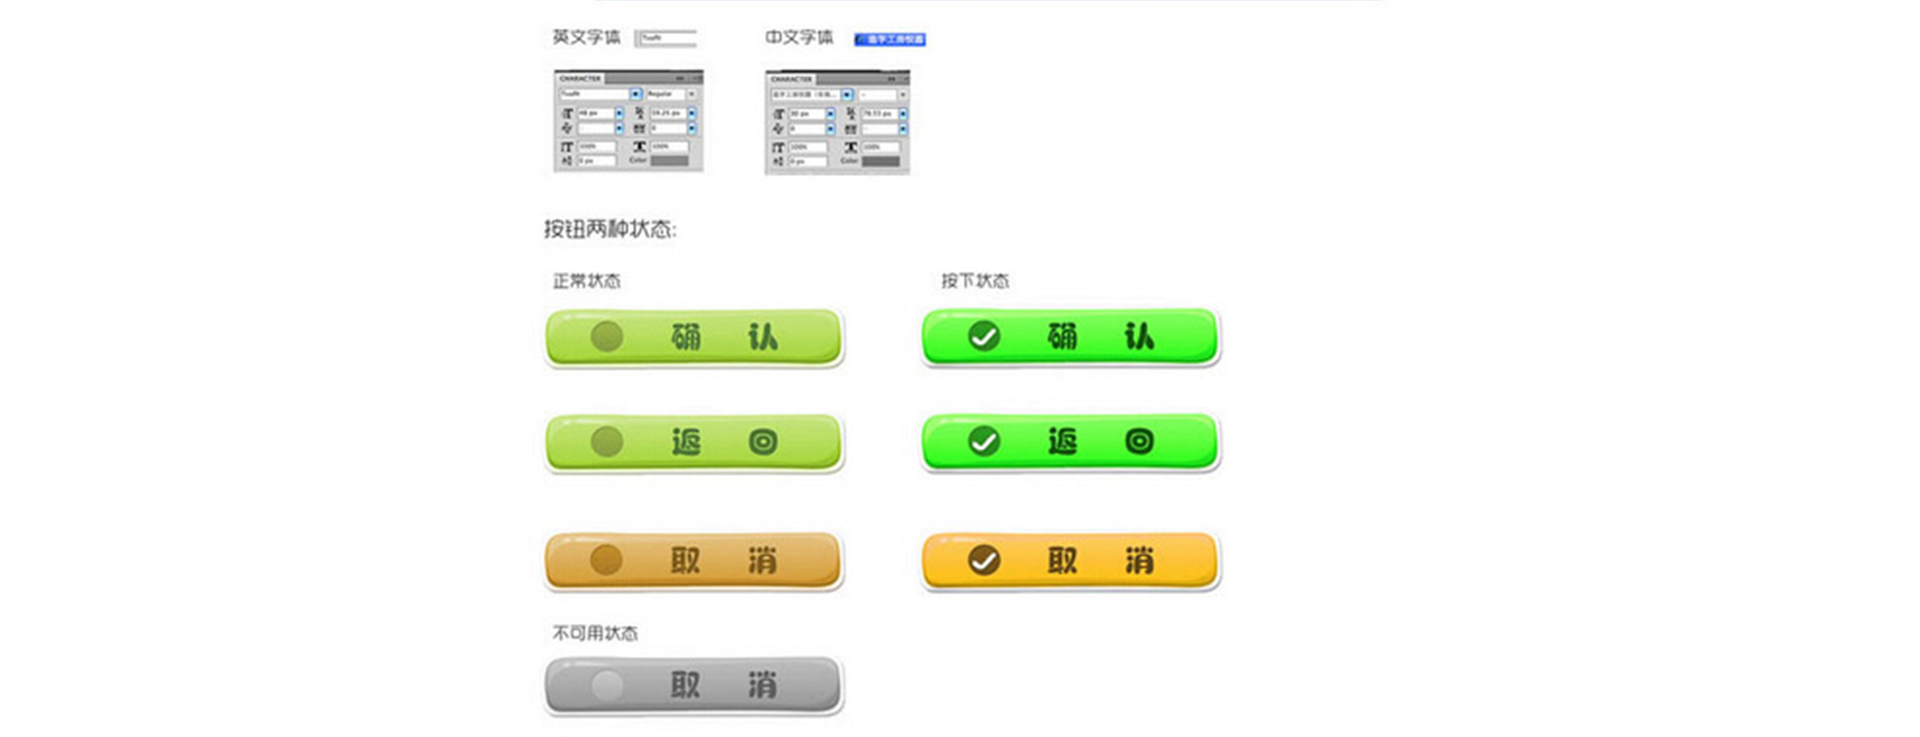Click the baseline shift icon in English-font Character panel
Screen dimensions: 1920x737
click(x=567, y=160)
